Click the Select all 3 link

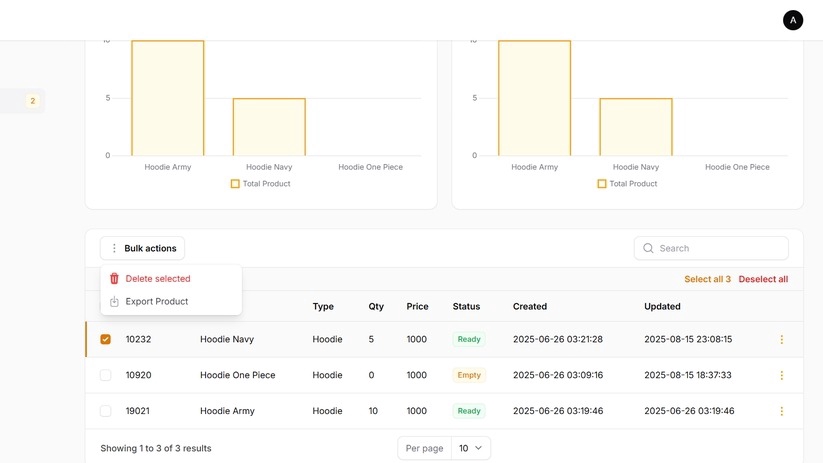pyautogui.click(x=707, y=279)
